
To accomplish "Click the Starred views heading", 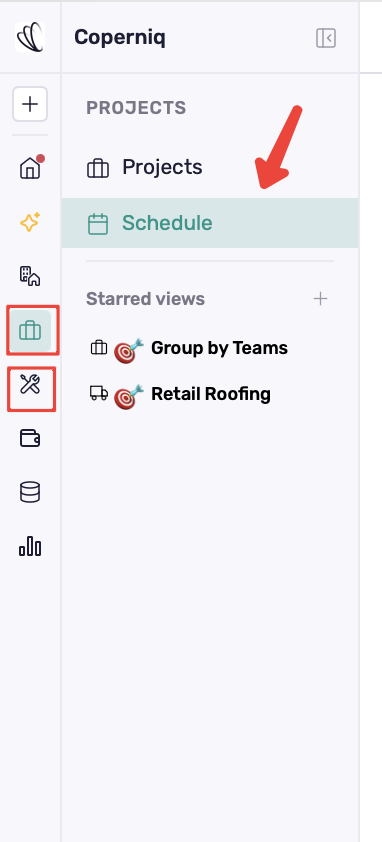I will (146, 299).
